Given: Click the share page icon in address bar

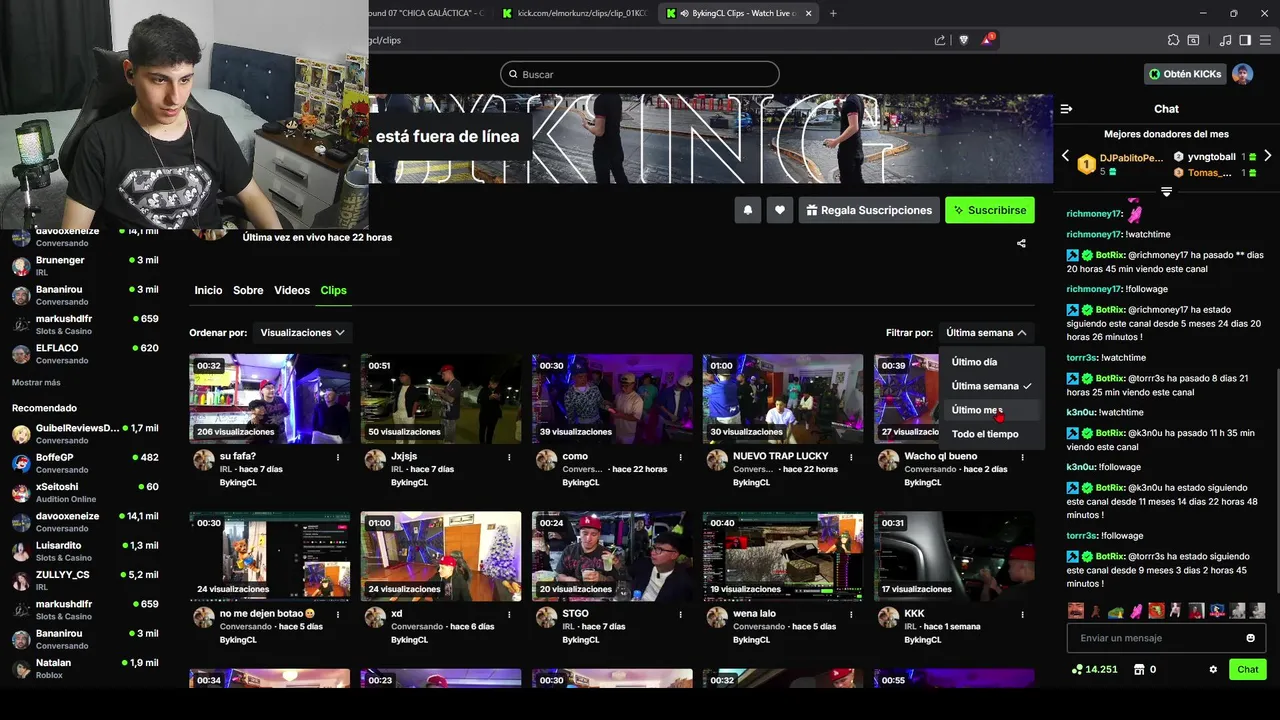Looking at the screenshot, I should point(940,40).
